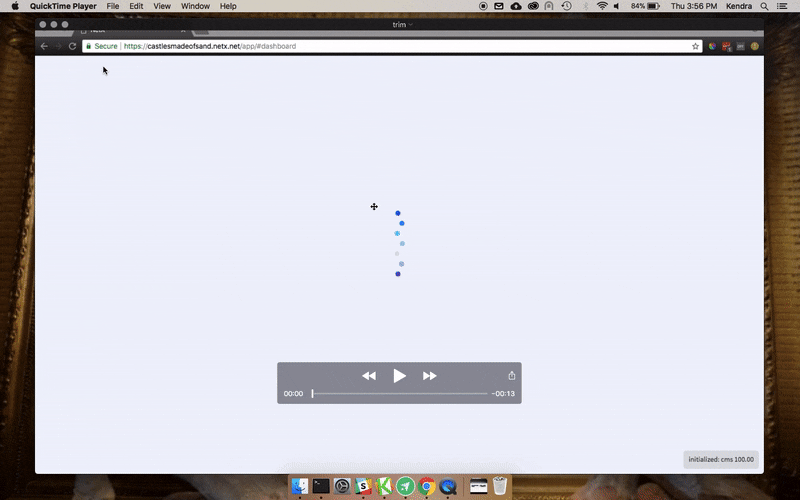Click the rewind button in player controls
The width and height of the screenshot is (800, 500).
coord(369,376)
